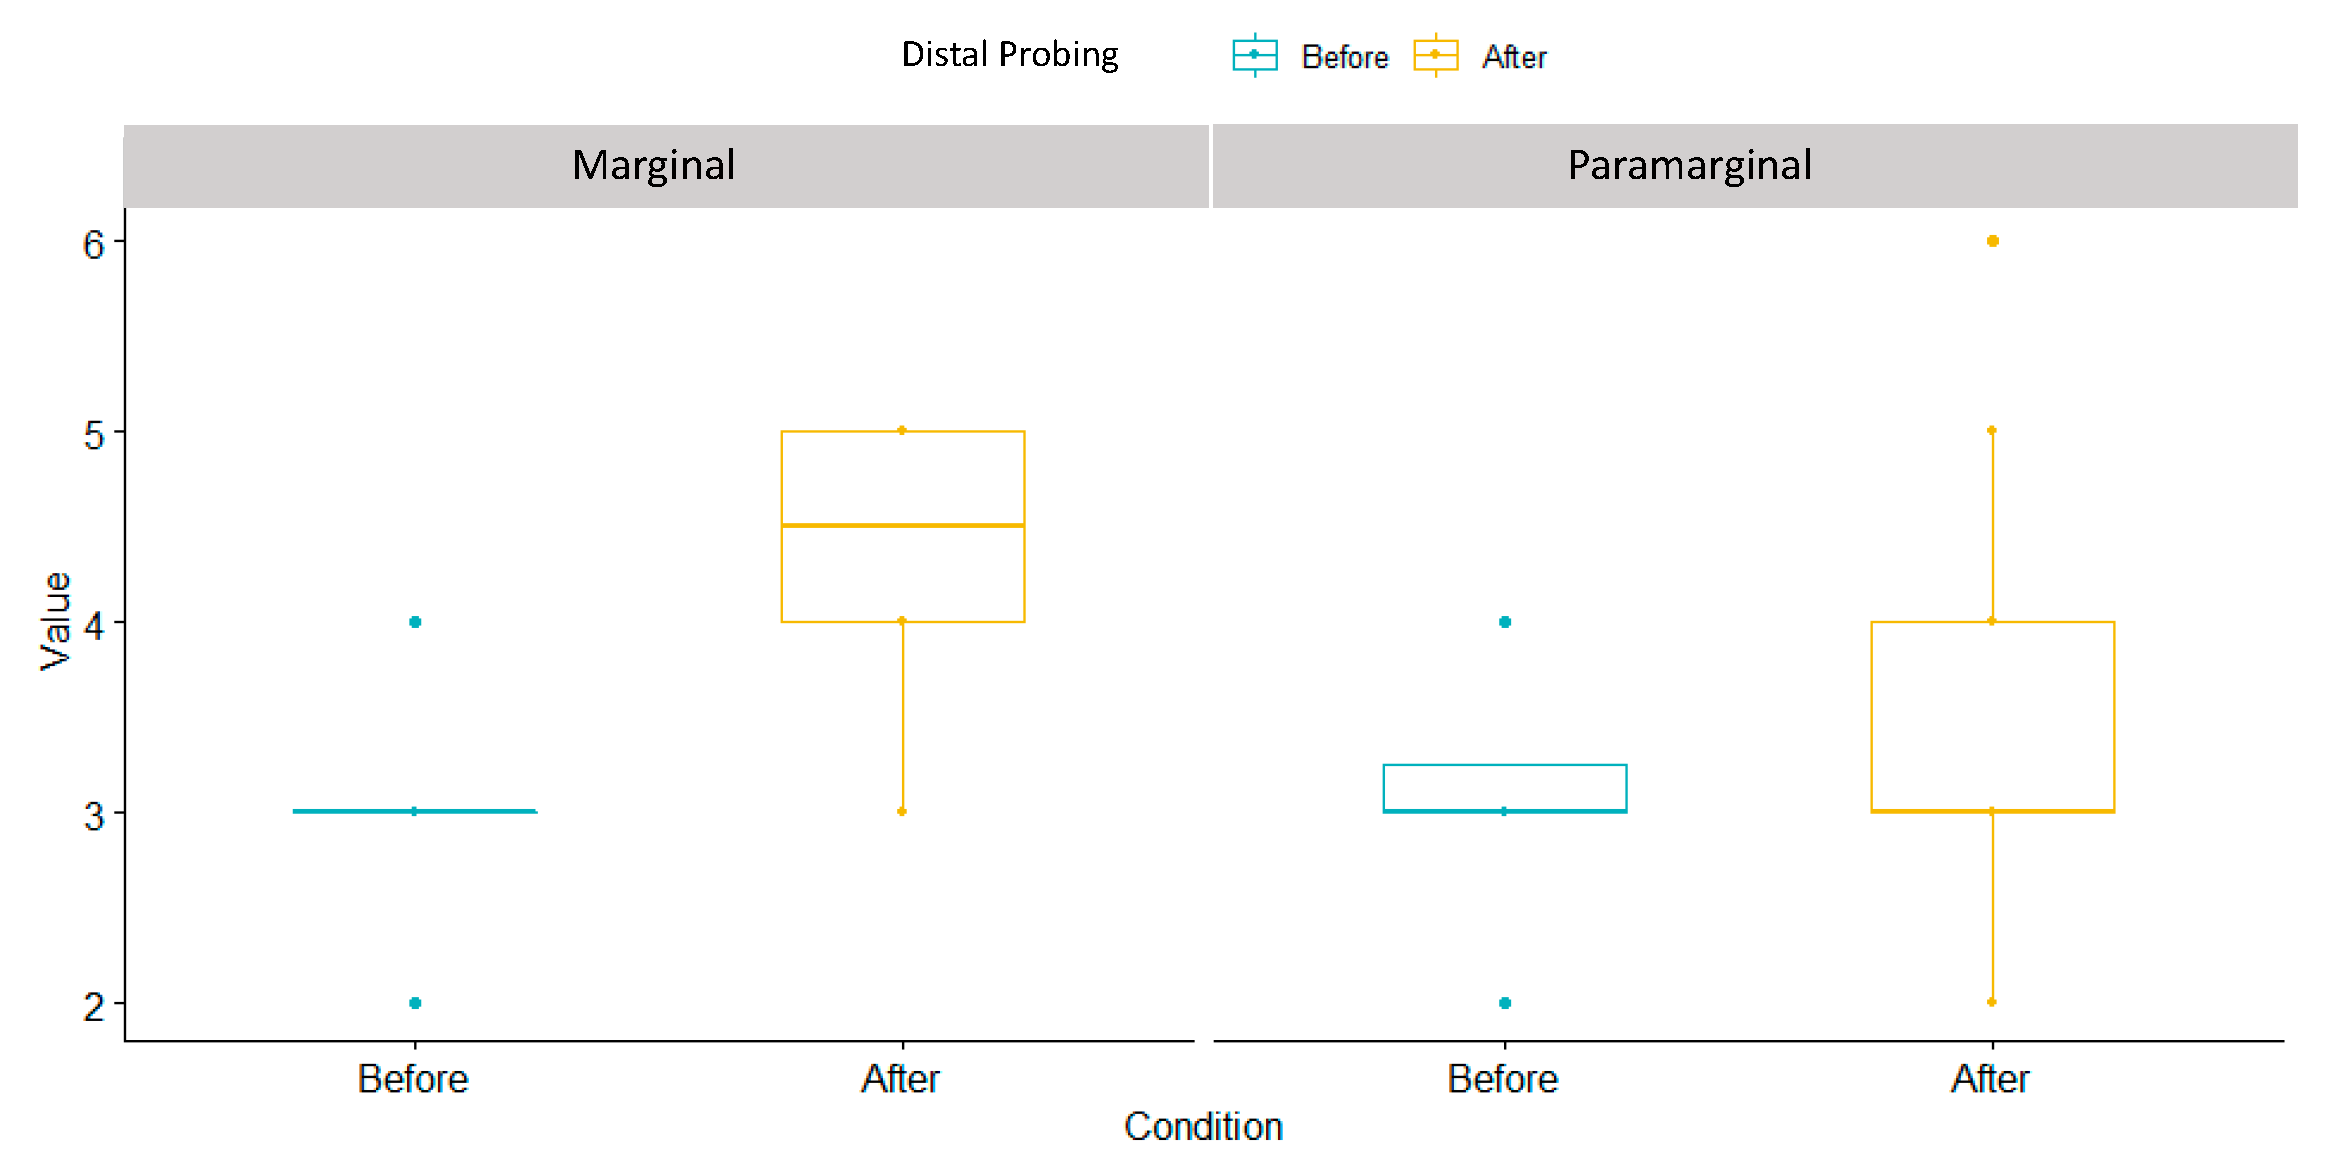Click Paramarginal Before outlier point at value 2
2335x1168 pixels.
1505,1003
